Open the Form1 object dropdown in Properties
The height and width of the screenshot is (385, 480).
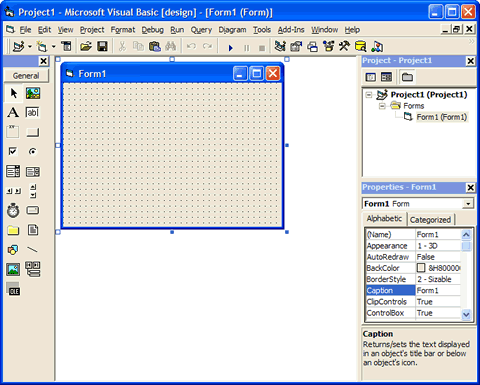pyautogui.click(x=468, y=204)
